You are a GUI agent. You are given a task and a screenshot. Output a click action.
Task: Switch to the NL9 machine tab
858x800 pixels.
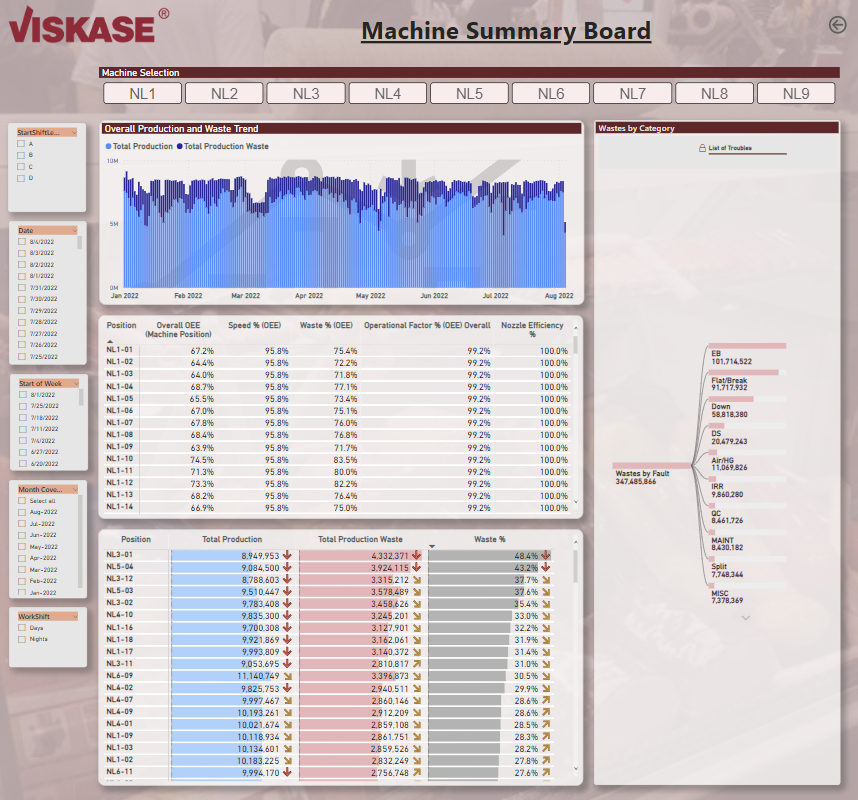pyautogui.click(x=795, y=92)
